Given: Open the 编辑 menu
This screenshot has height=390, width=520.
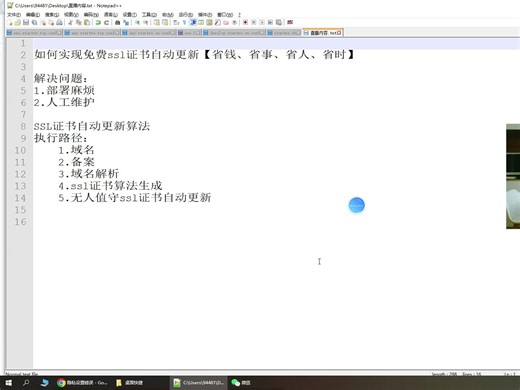Looking at the screenshot, I should click(33, 15).
